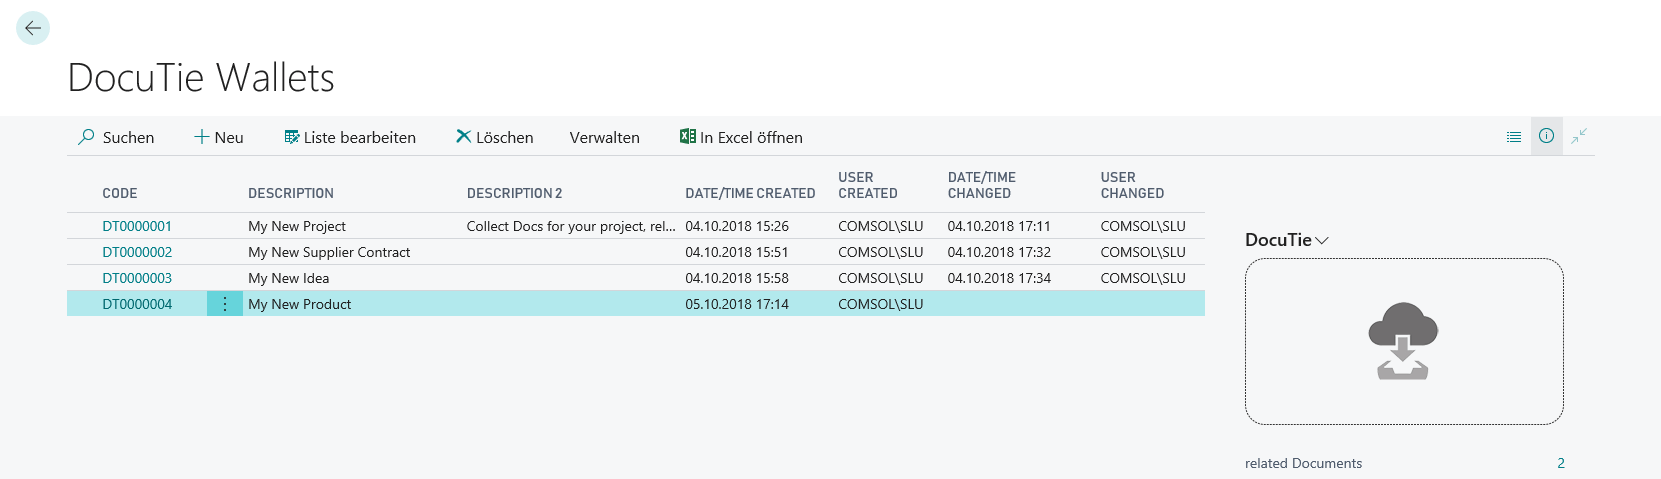Click the '04.10.2018 15:51' created date
1661x479 pixels.
click(737, 252)
